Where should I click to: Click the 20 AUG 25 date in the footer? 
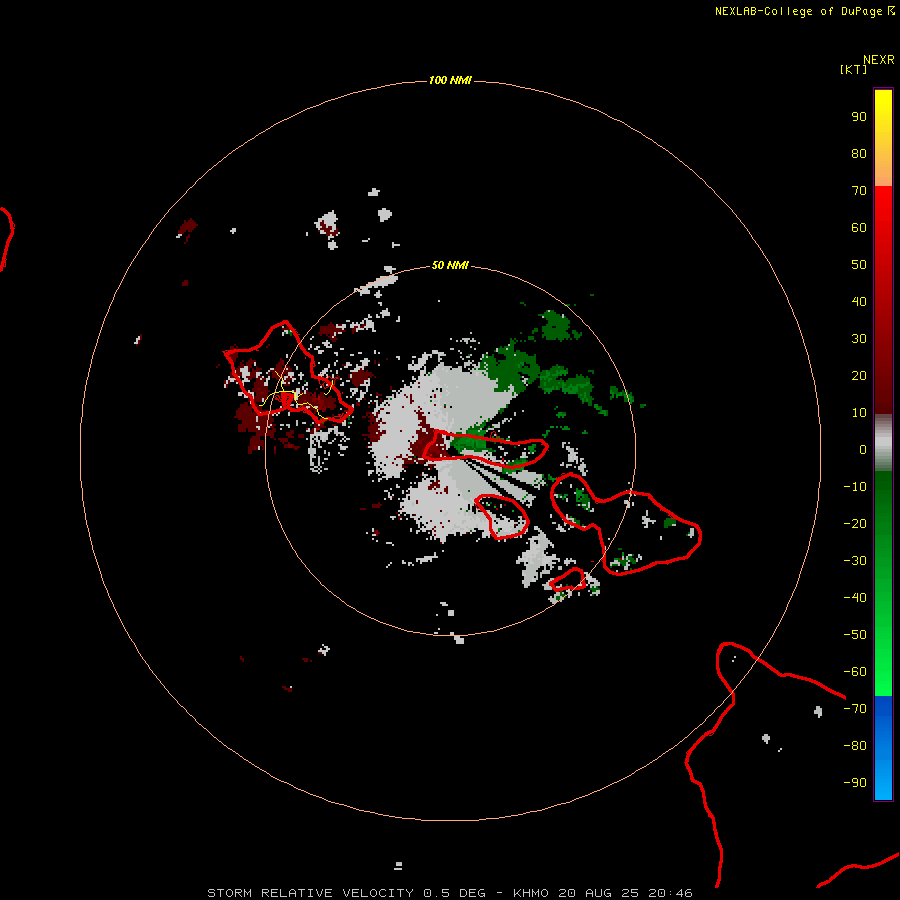(x=599, y=893)
